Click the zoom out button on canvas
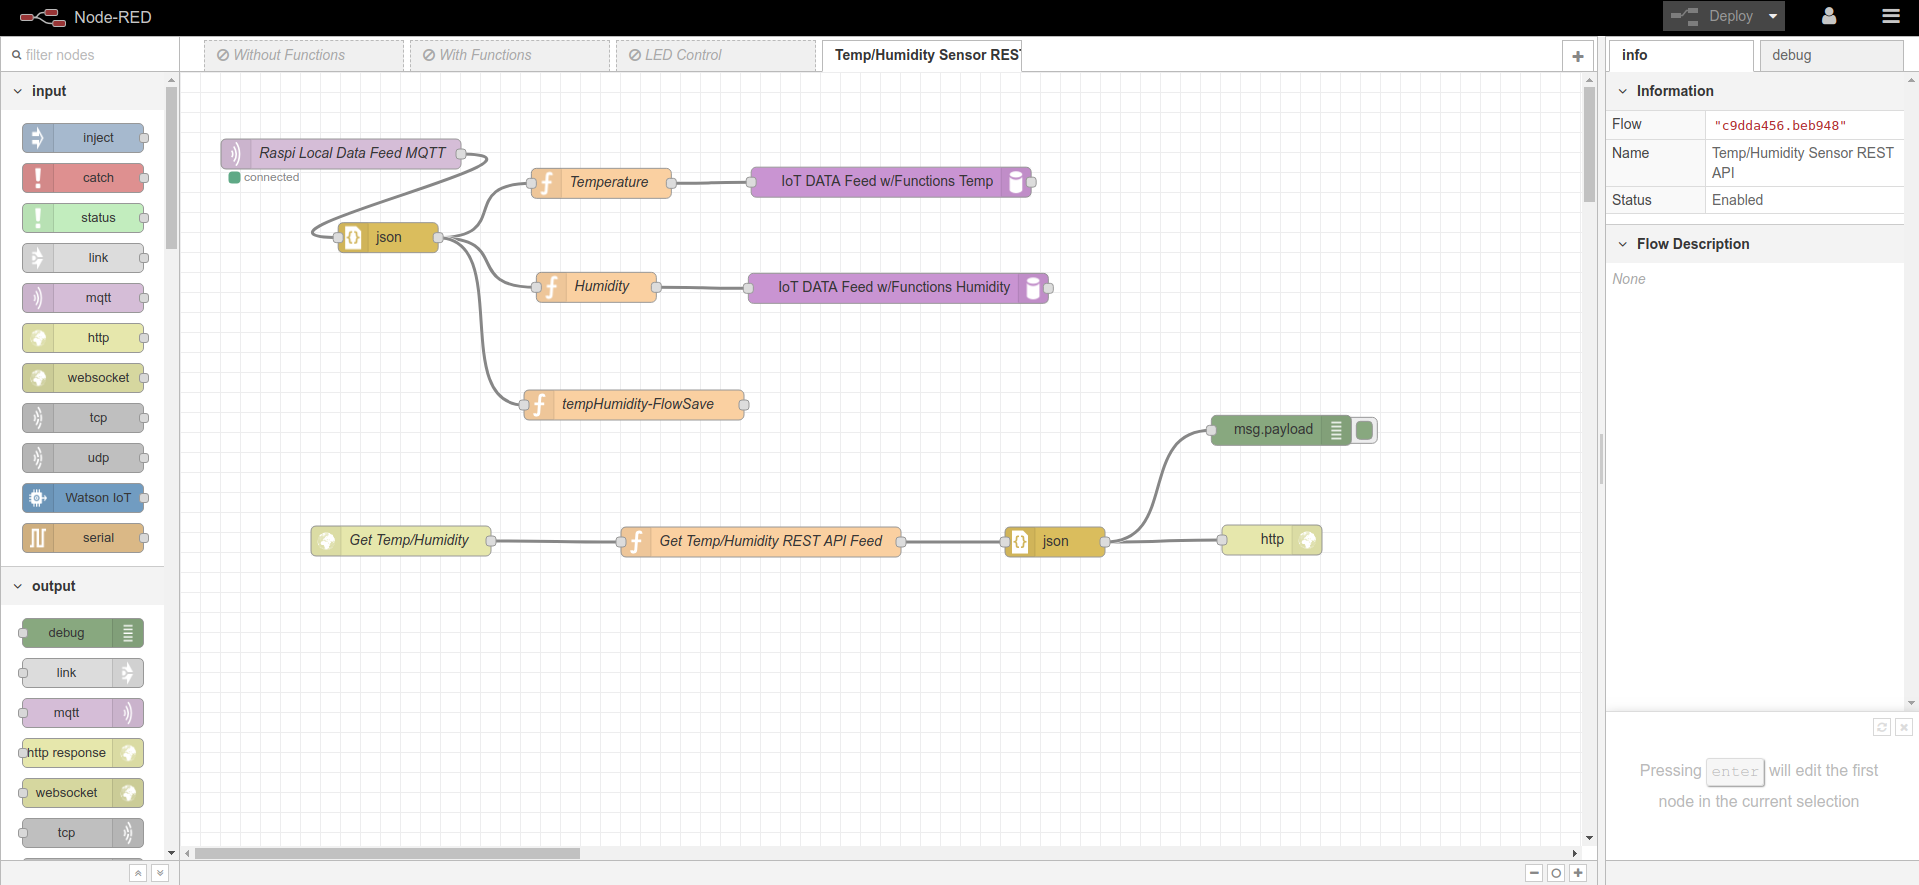 pos(1534,873)
